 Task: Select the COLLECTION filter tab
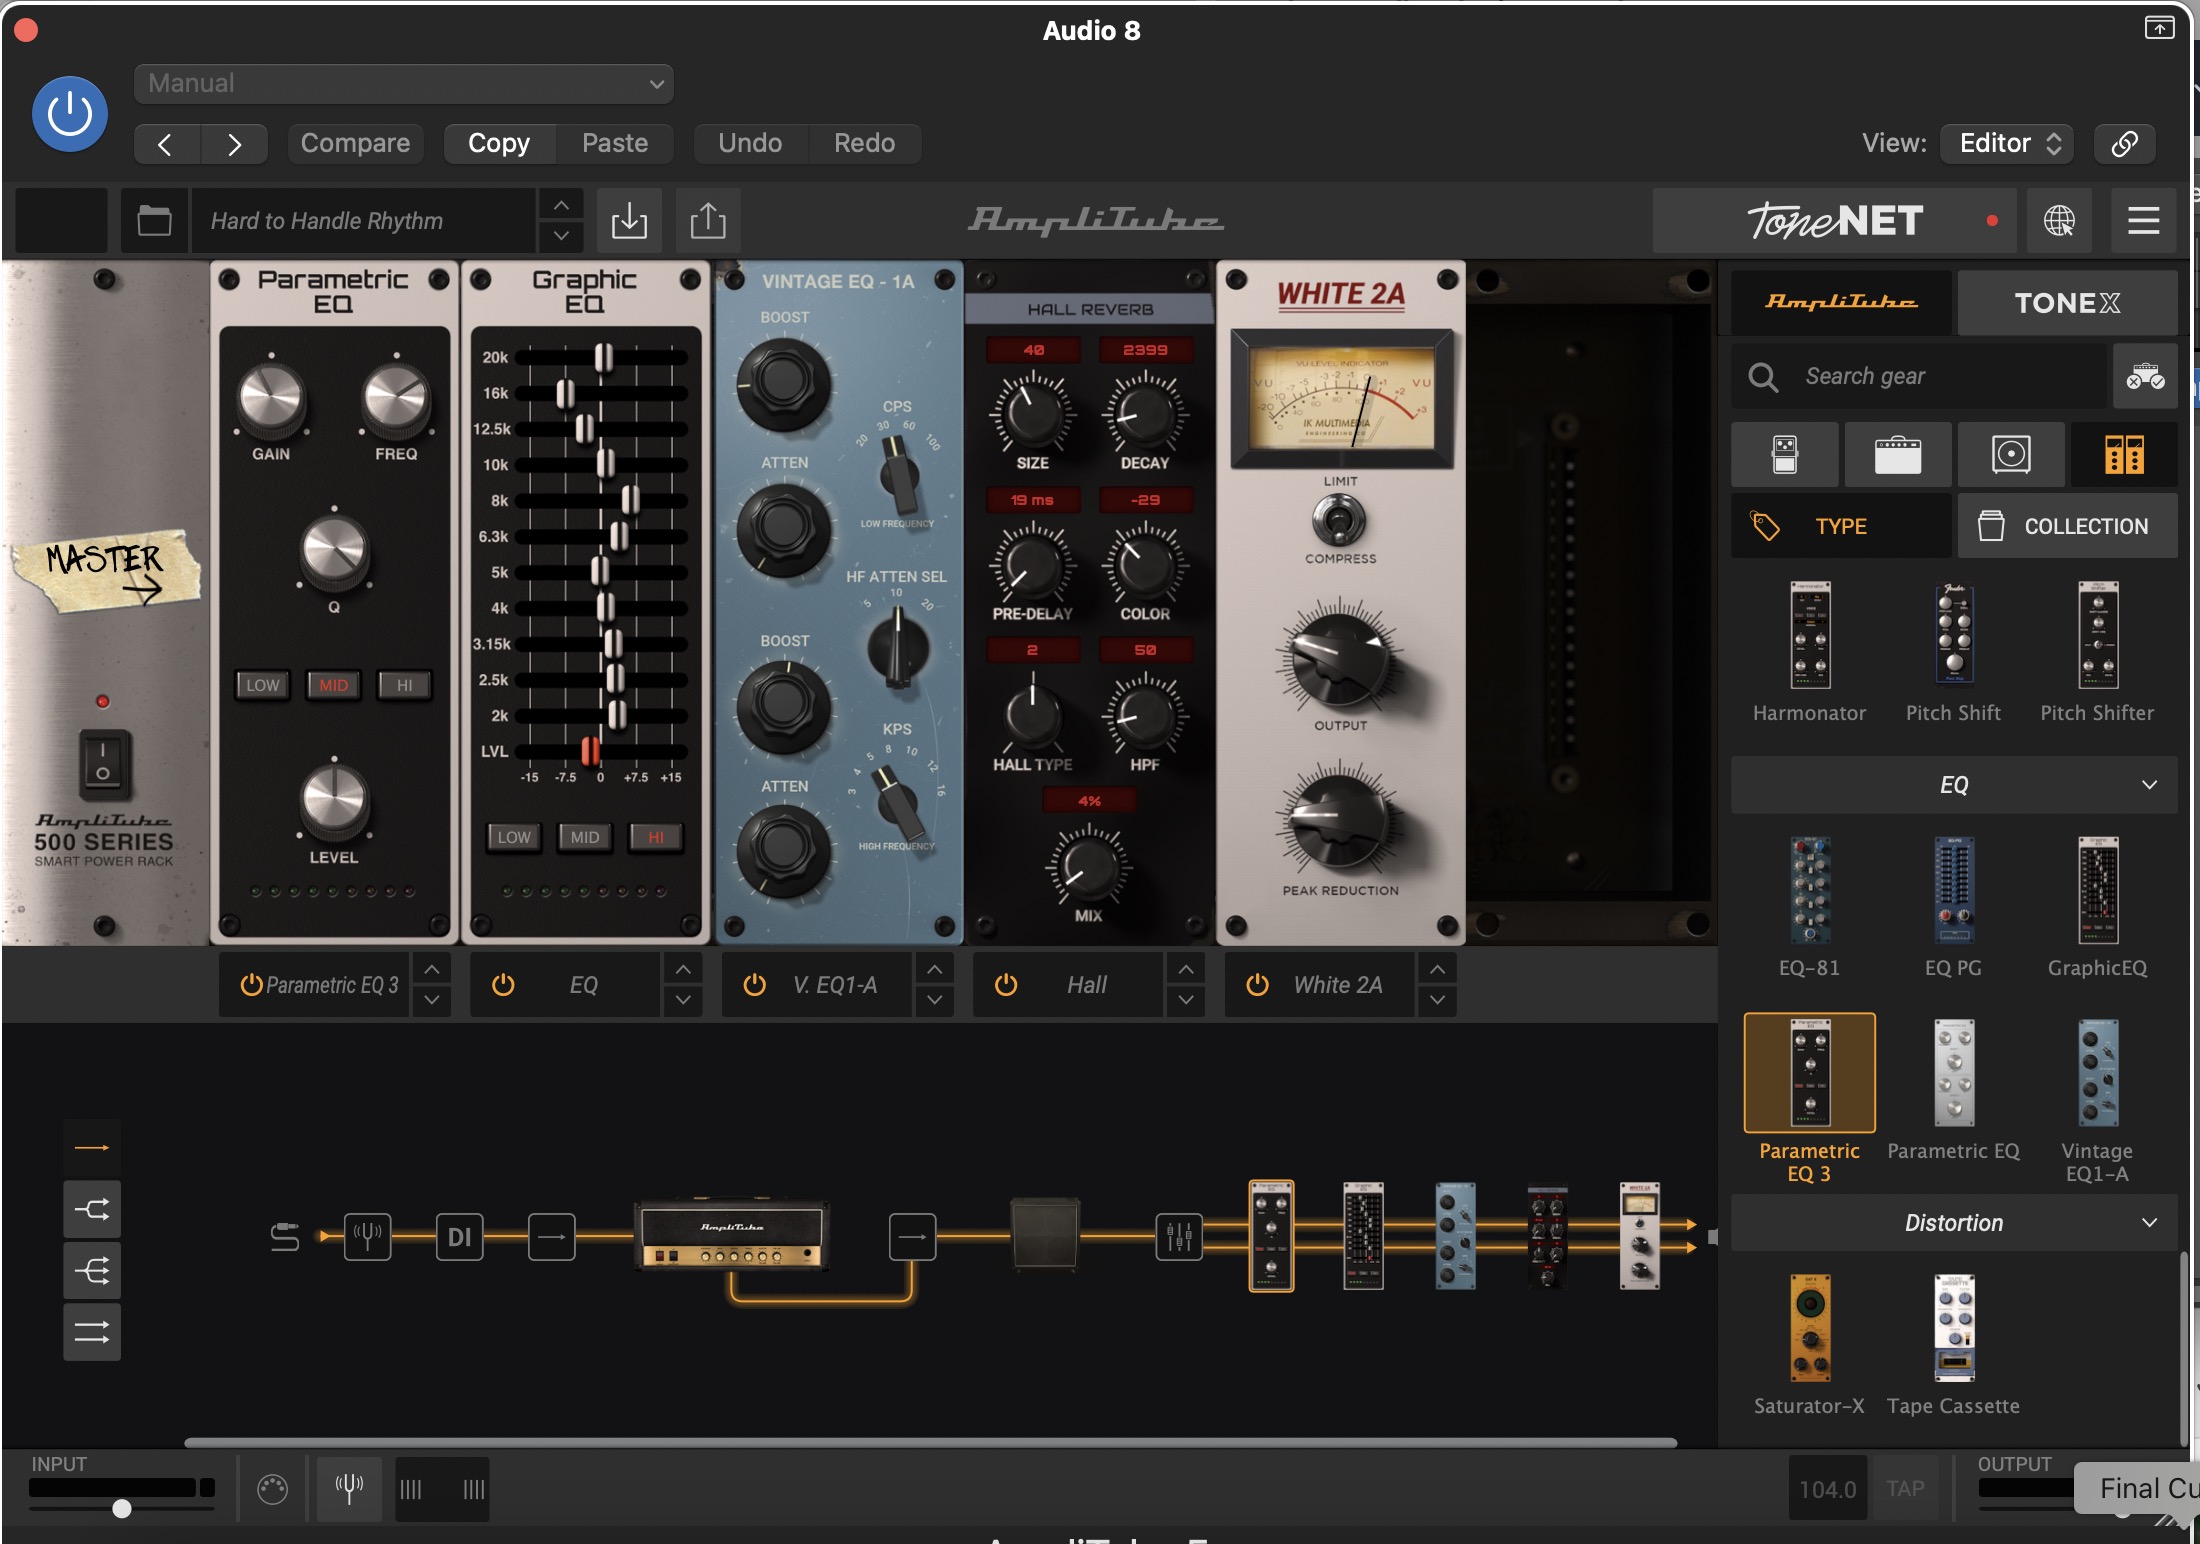click(x=2067, y=526)
